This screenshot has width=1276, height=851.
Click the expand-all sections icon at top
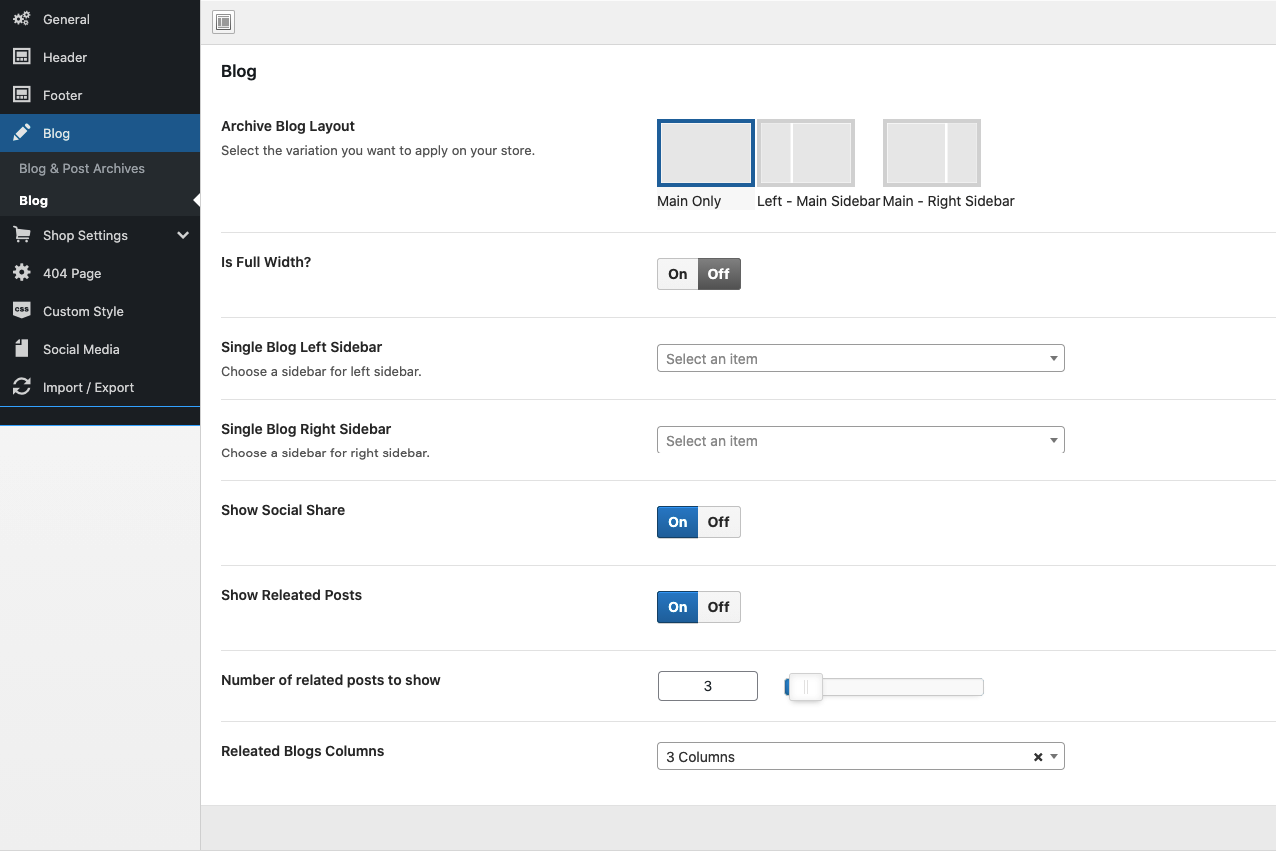pyautogui.click(x=223, y=22)
